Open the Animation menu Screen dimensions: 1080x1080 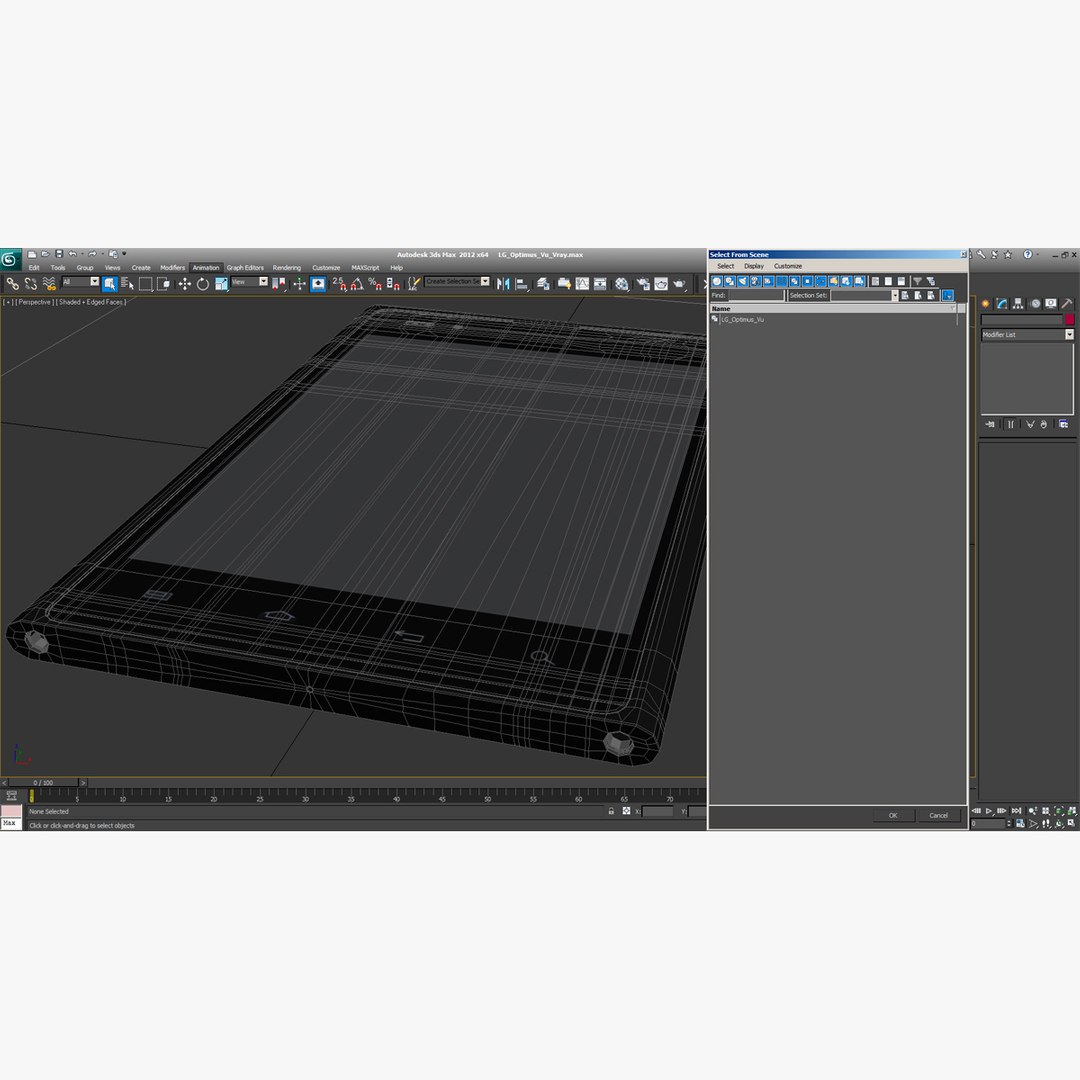click(x=205, y=268)
